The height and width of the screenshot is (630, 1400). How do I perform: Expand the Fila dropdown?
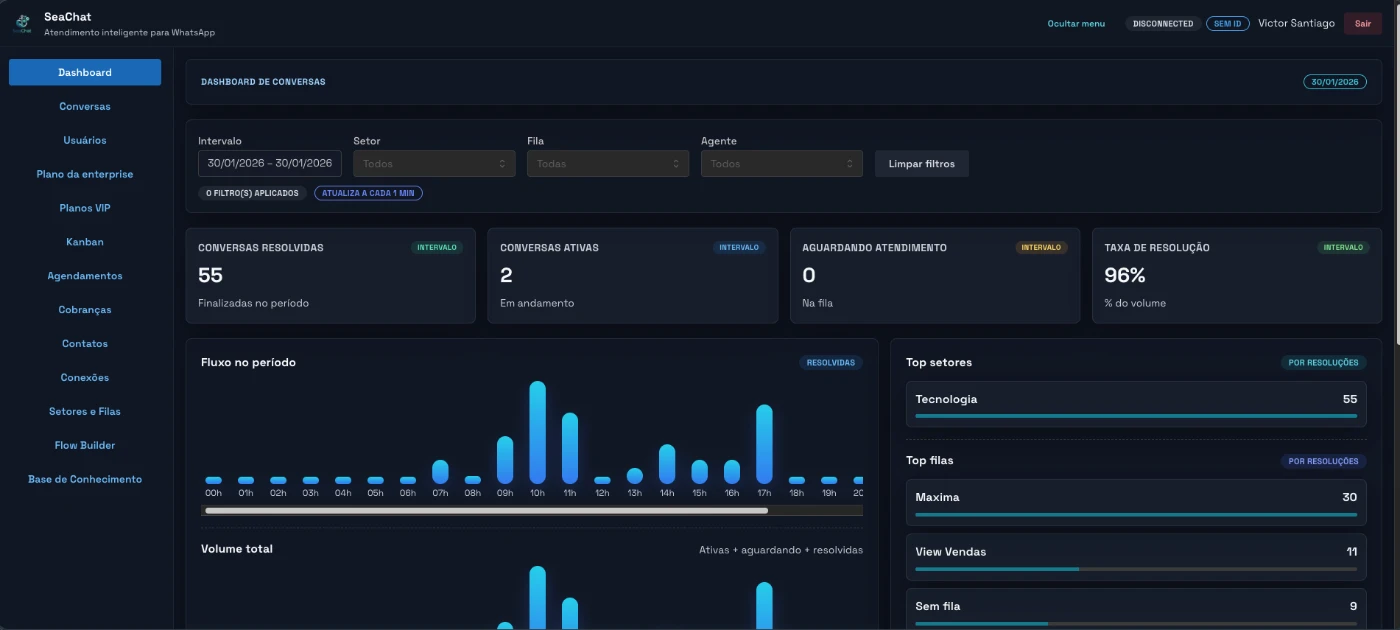607,164
